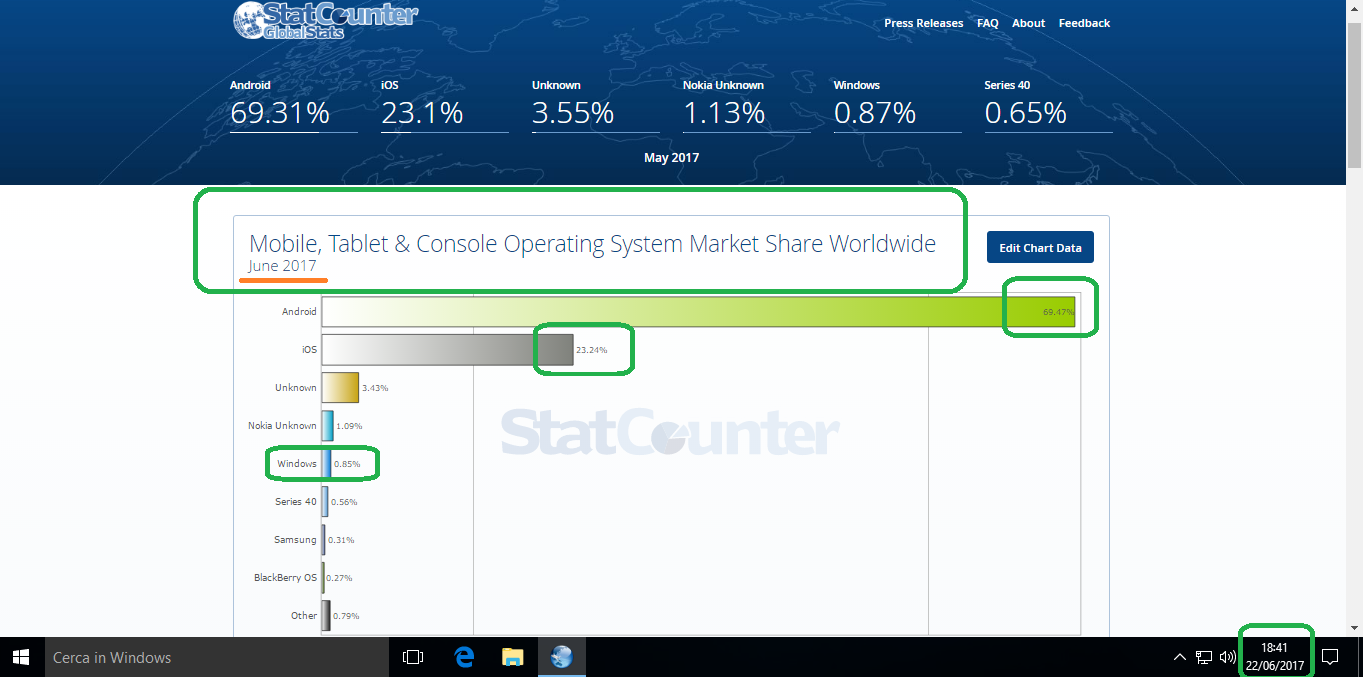Click the June 2017 chart subtitle

tap(283, 266)
